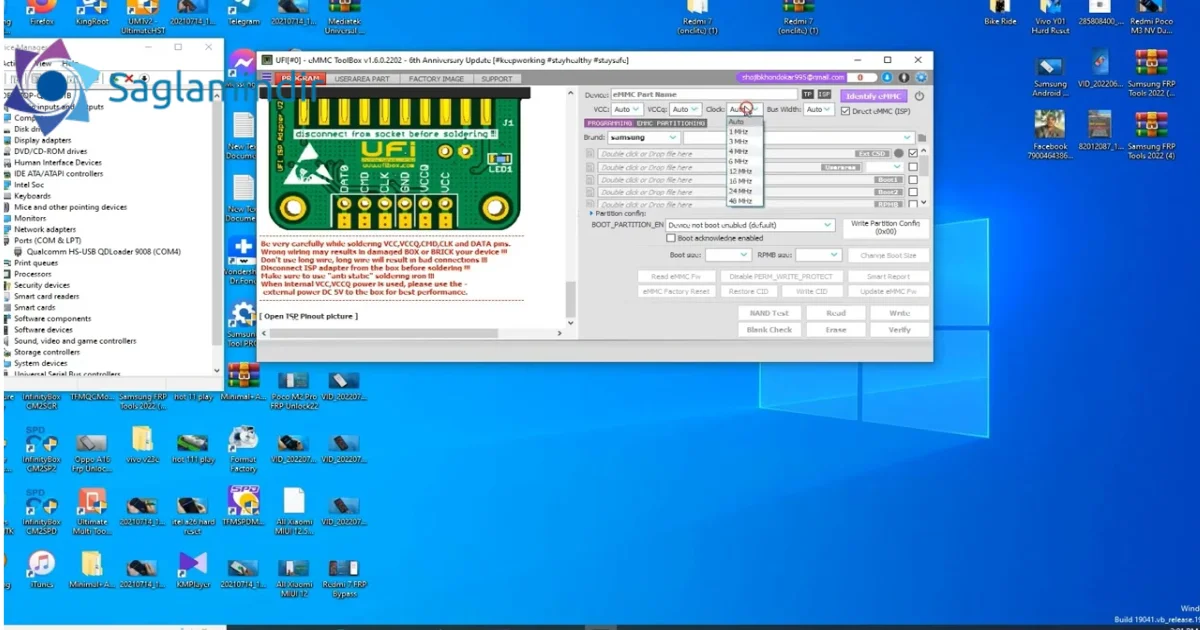Viewport: 1200px width, 630px height.
Task: Open the Brand dropdown showing samsung
Action: (644, 137)
